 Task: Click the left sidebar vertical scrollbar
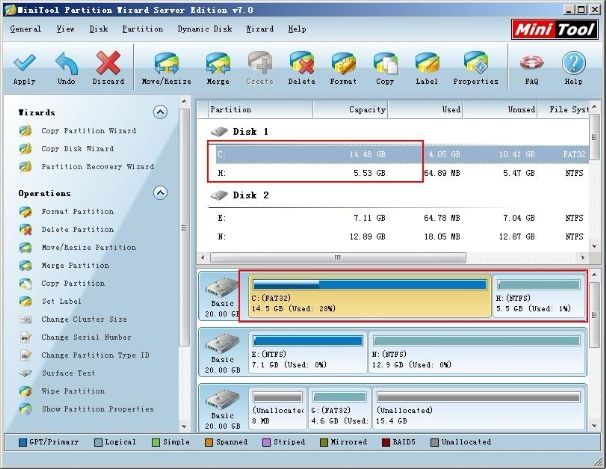pyautogui.click(x=184, y=228)
